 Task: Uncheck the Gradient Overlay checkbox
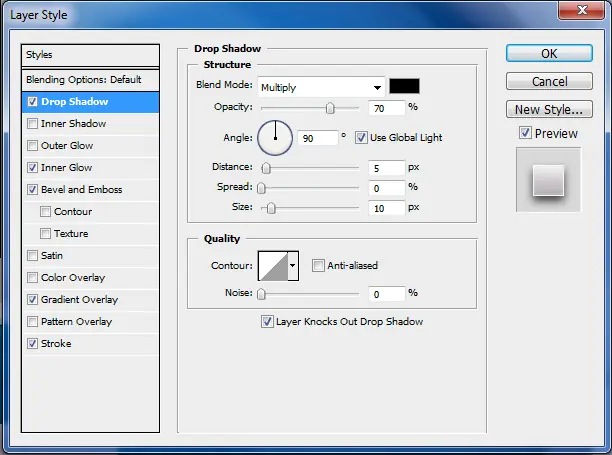point(32,300)
